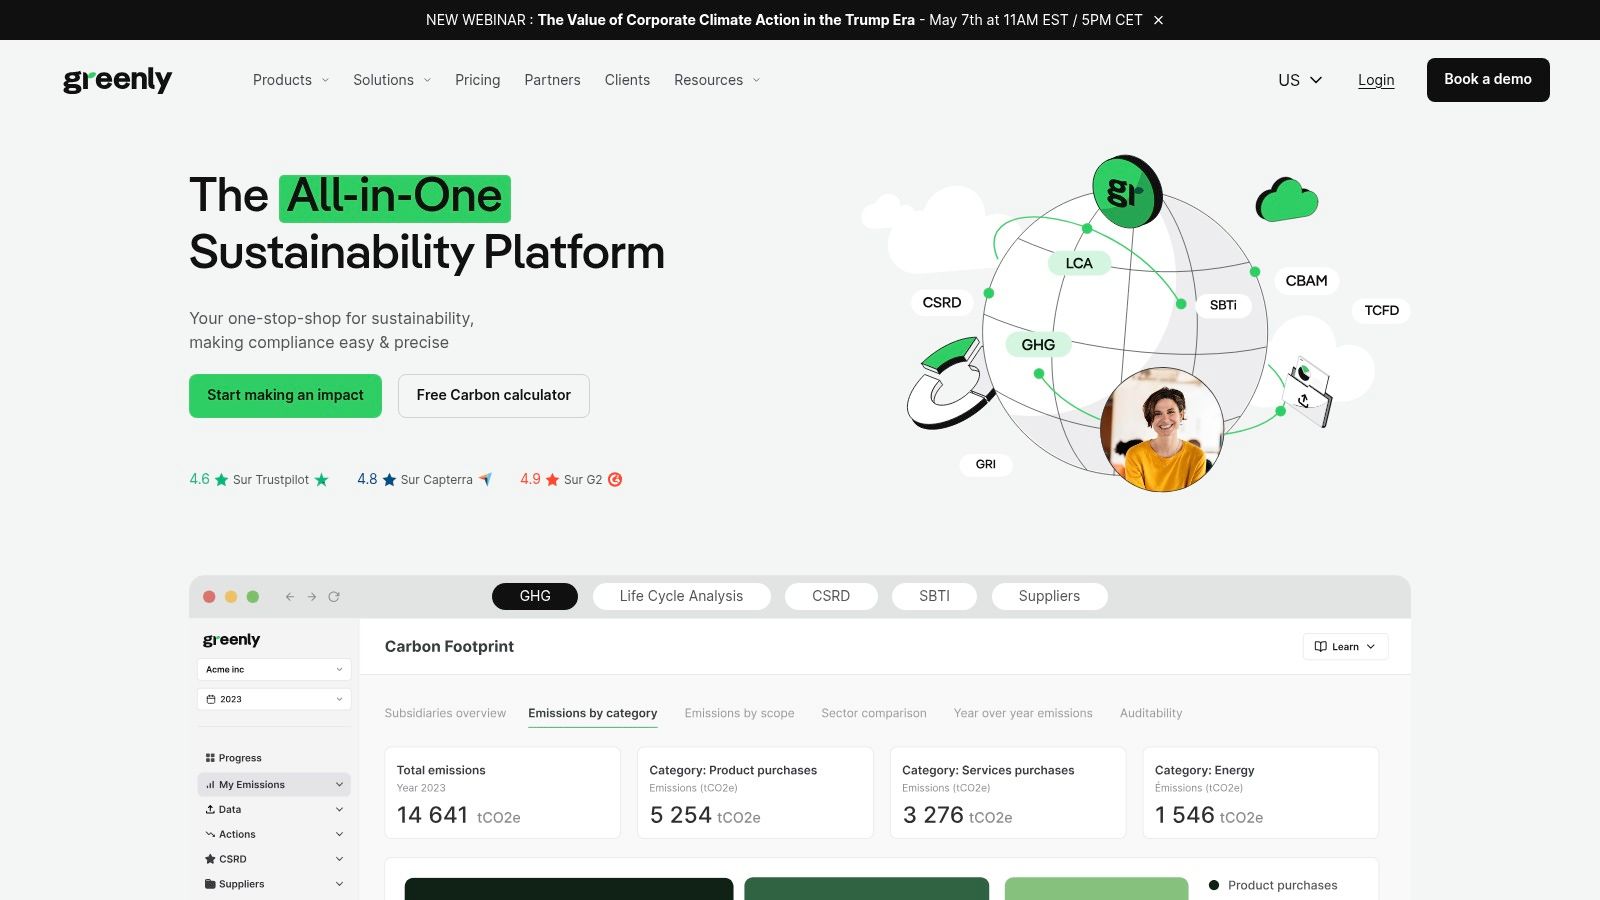Dismiss the webinar announcement banner
The image size is (1600, 900).
tap(1158, 20)
